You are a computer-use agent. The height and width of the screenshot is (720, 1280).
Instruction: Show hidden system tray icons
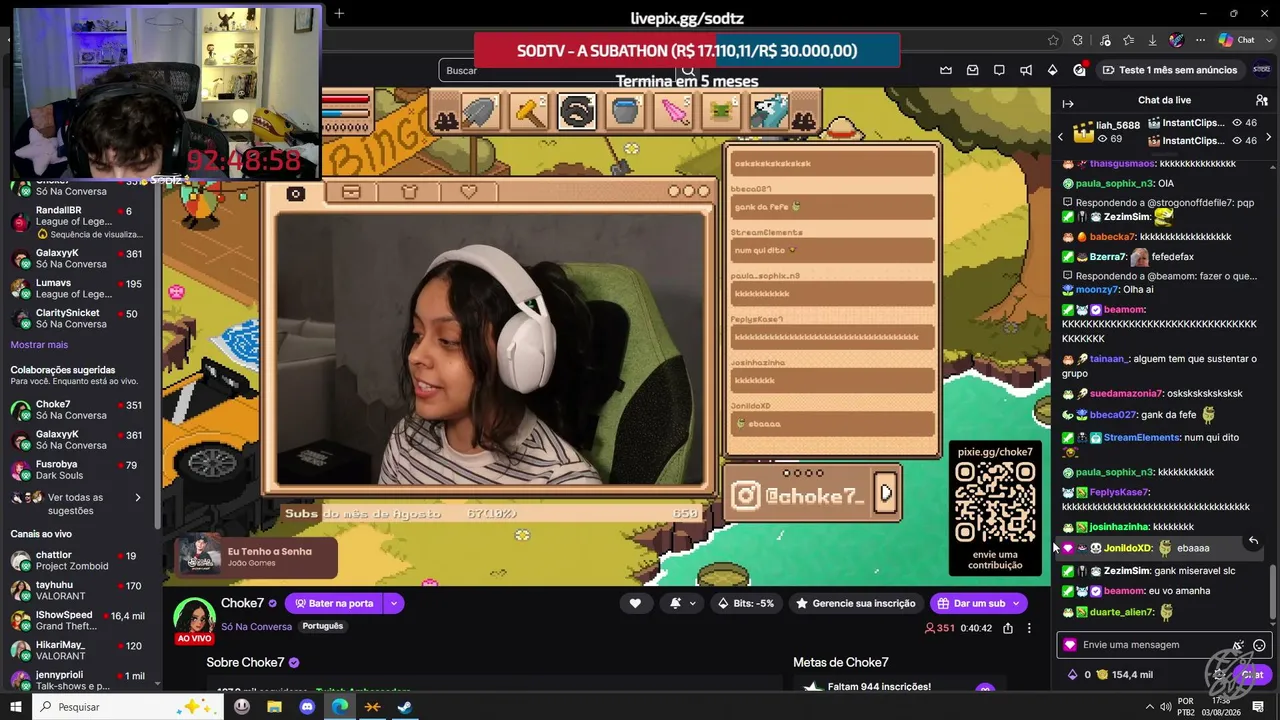click(x=1149, y=707)
